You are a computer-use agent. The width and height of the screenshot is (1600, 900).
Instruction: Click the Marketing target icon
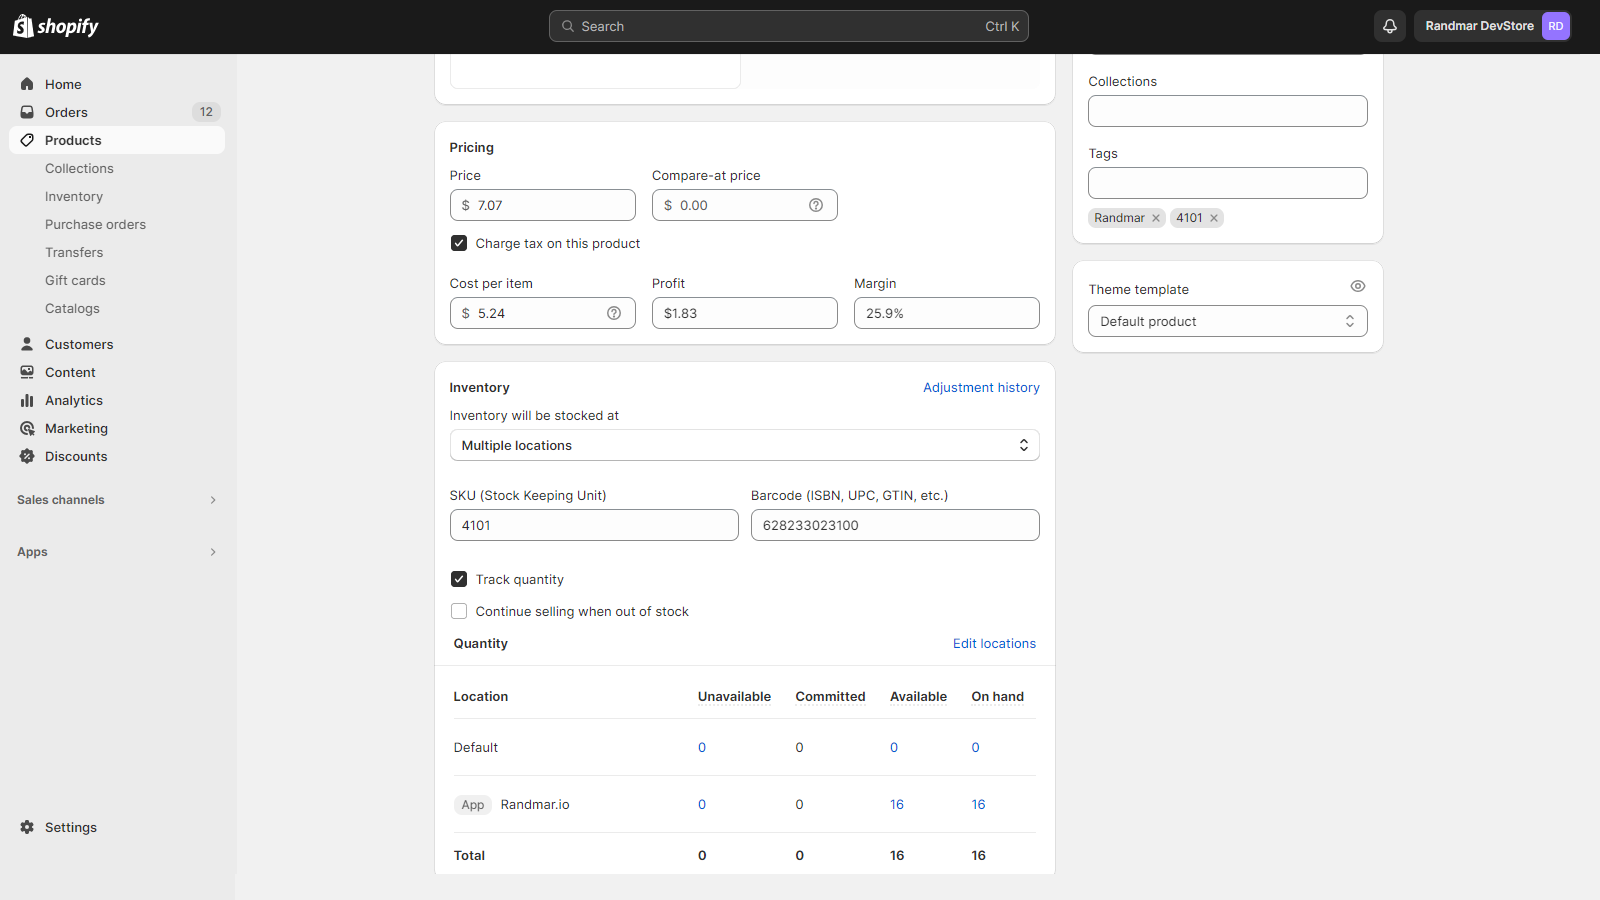(27, 428)
